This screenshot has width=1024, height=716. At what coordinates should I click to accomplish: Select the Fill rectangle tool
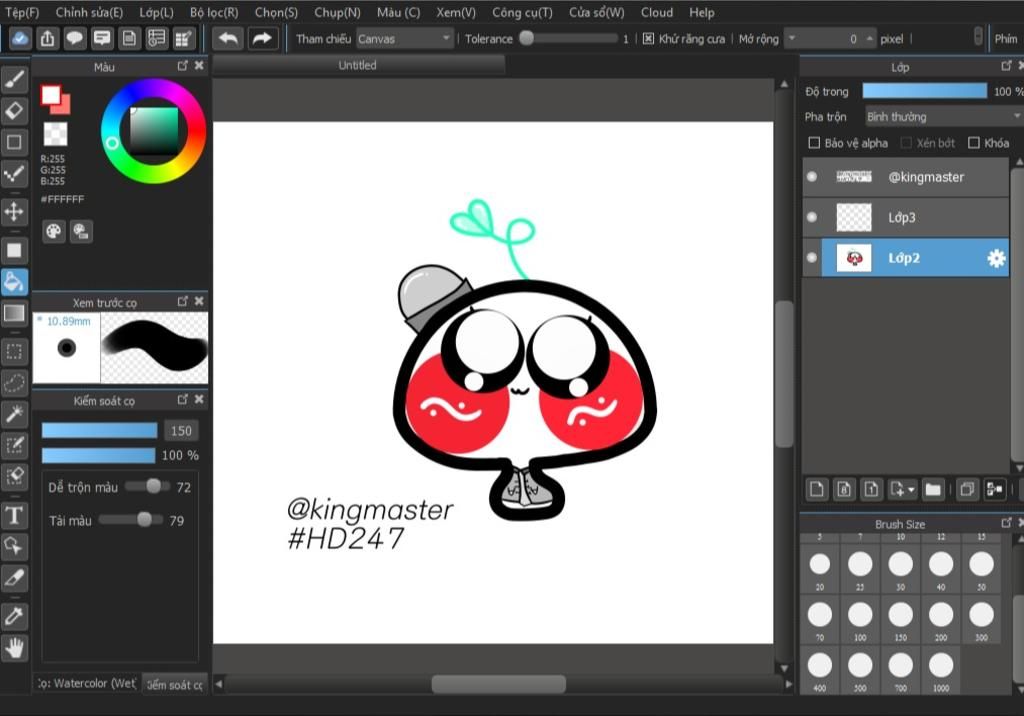point(14,250)
